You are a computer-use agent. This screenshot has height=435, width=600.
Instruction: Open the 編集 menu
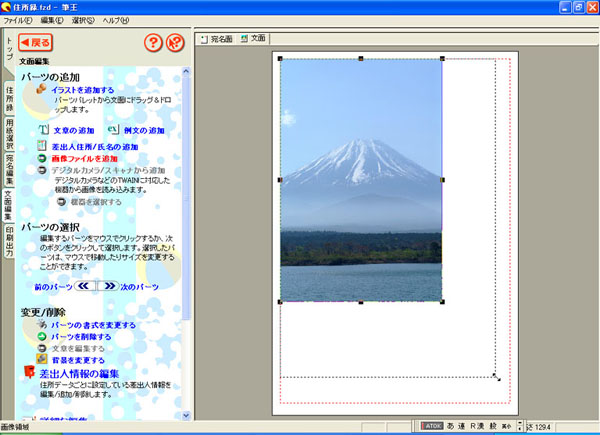[52, 20]
